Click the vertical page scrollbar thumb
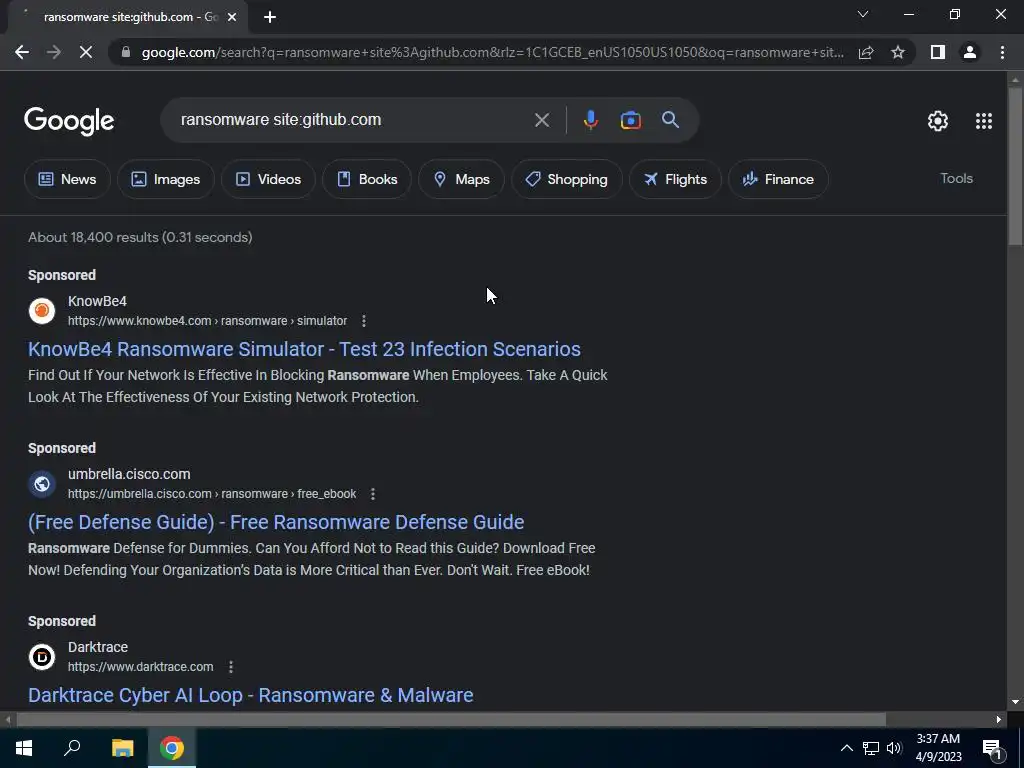 pos(1015,166)
